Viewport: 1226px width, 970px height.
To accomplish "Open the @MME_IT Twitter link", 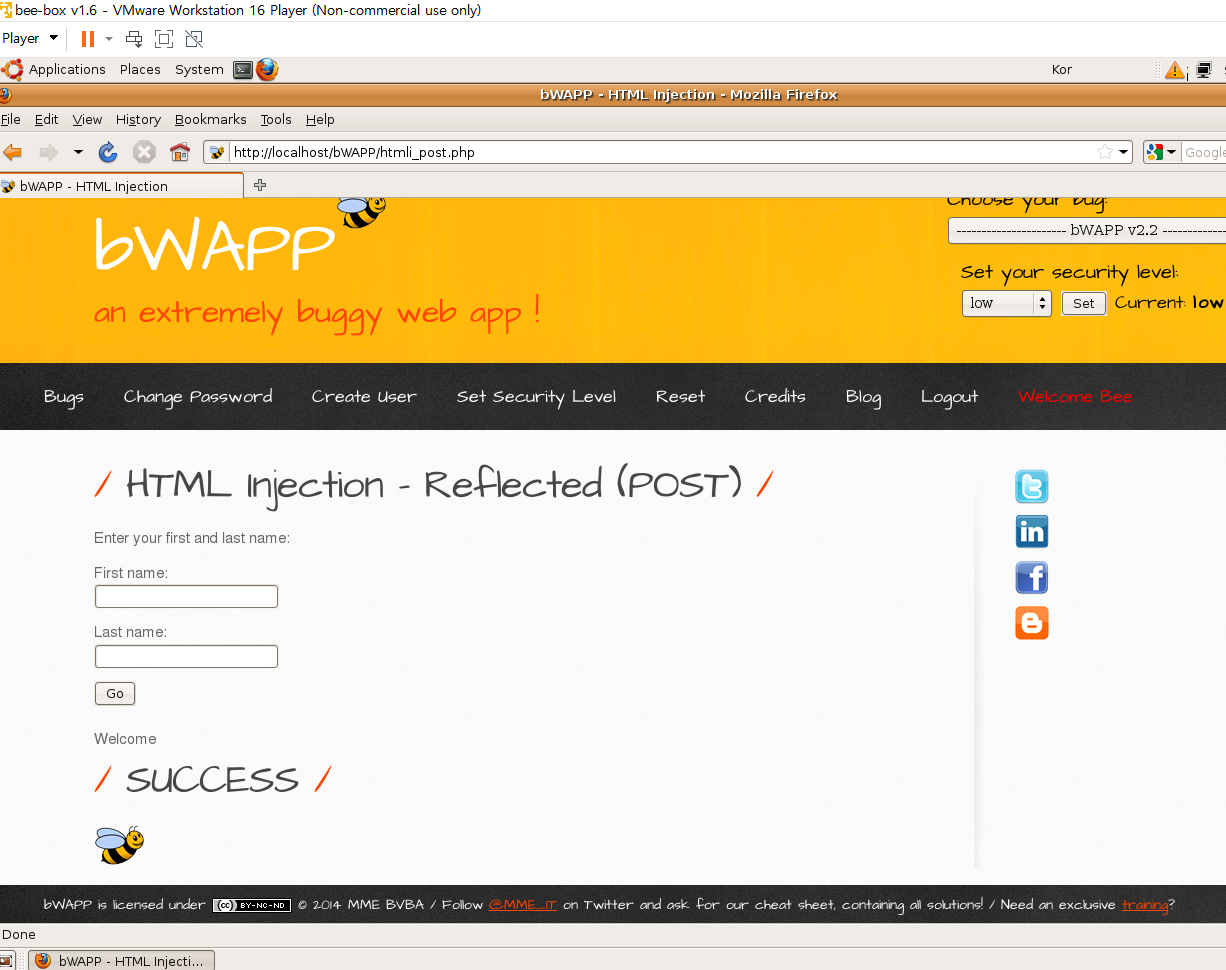I will pyautogui.click(x=522, y=905).
